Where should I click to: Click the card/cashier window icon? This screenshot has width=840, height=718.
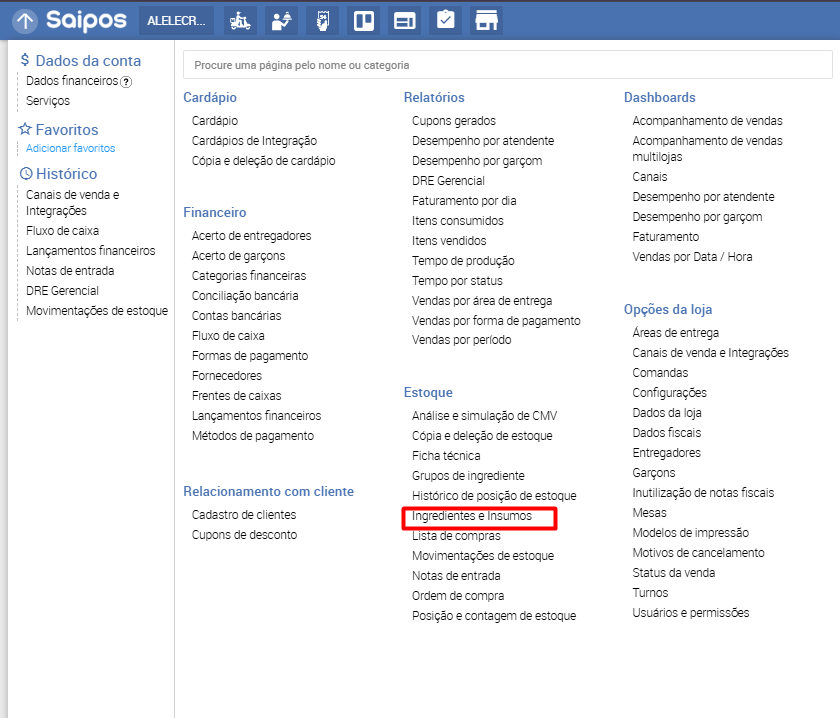(404, 21)
